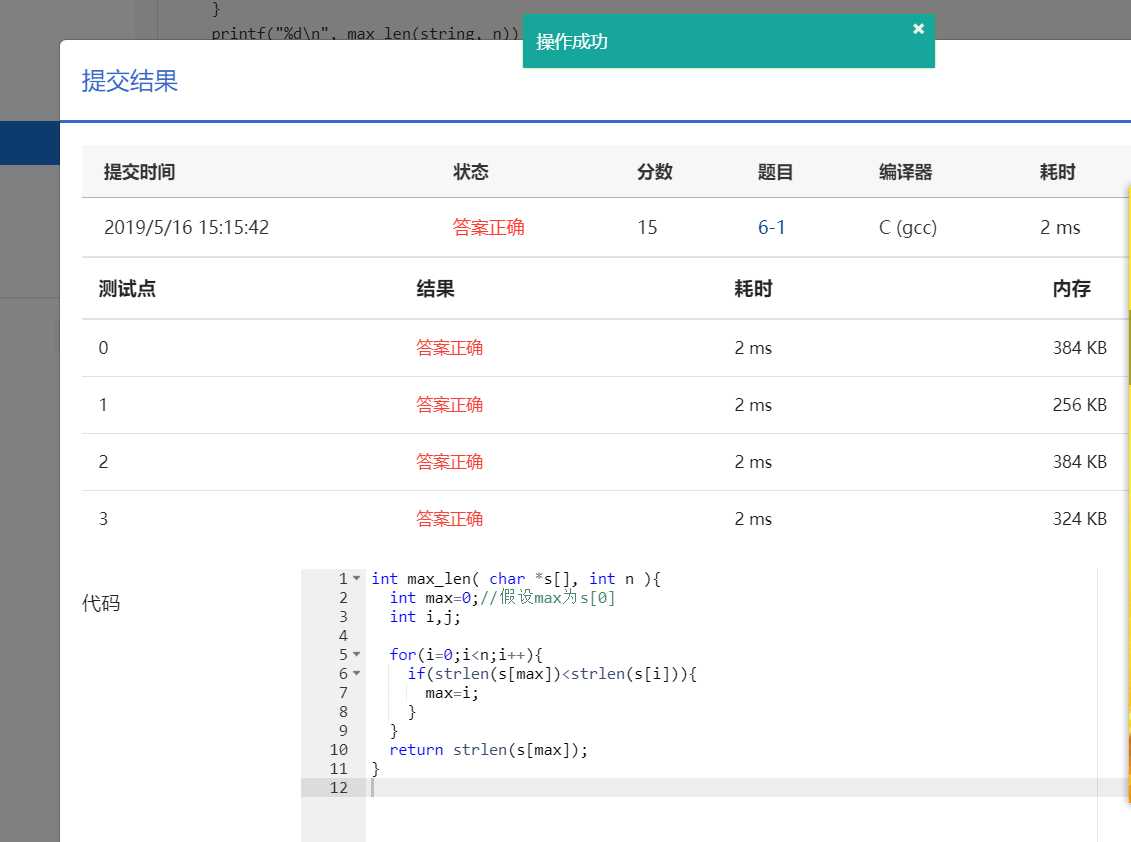Click the 384 KB memory value for test point 2
This screenshot has height=842, width=1131.
tap(1079, 462)
